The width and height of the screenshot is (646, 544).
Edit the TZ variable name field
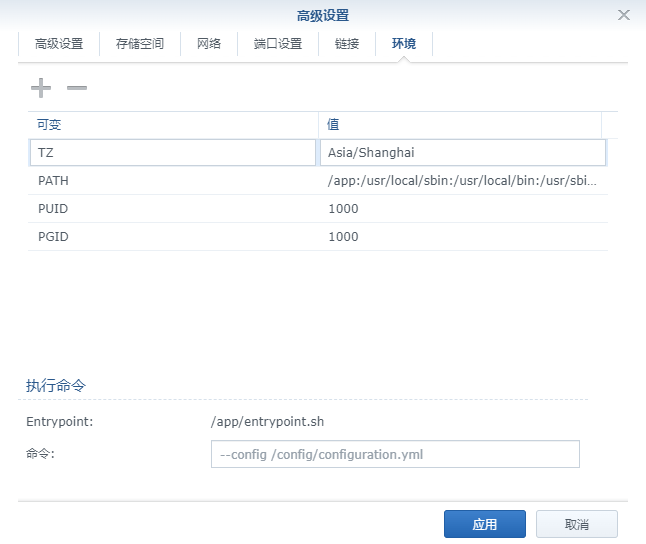tap(173, 152)
